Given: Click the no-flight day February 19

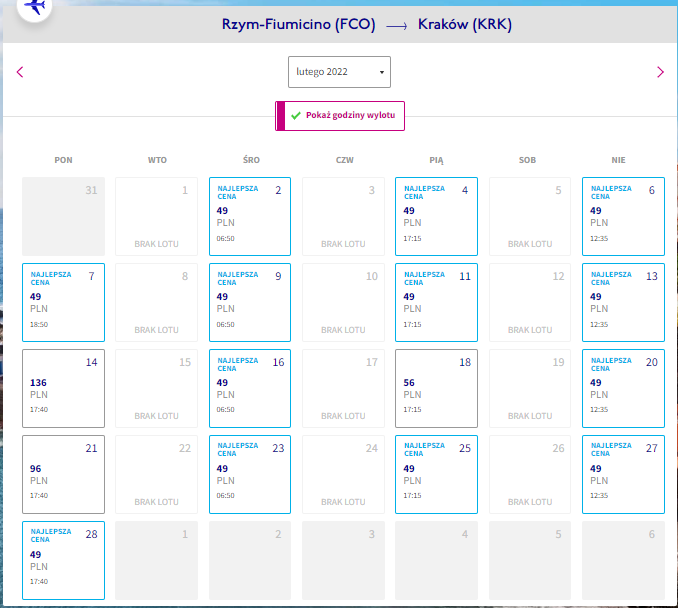Looking at the screenshot, I should click(x=530, y=388).
